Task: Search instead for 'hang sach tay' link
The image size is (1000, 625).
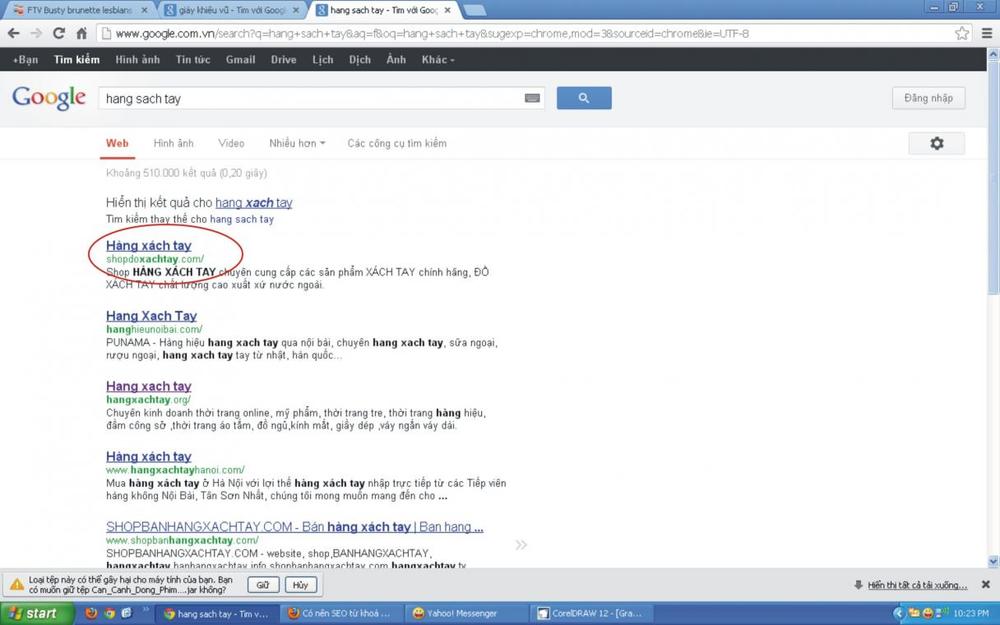Action: [242, 219]
